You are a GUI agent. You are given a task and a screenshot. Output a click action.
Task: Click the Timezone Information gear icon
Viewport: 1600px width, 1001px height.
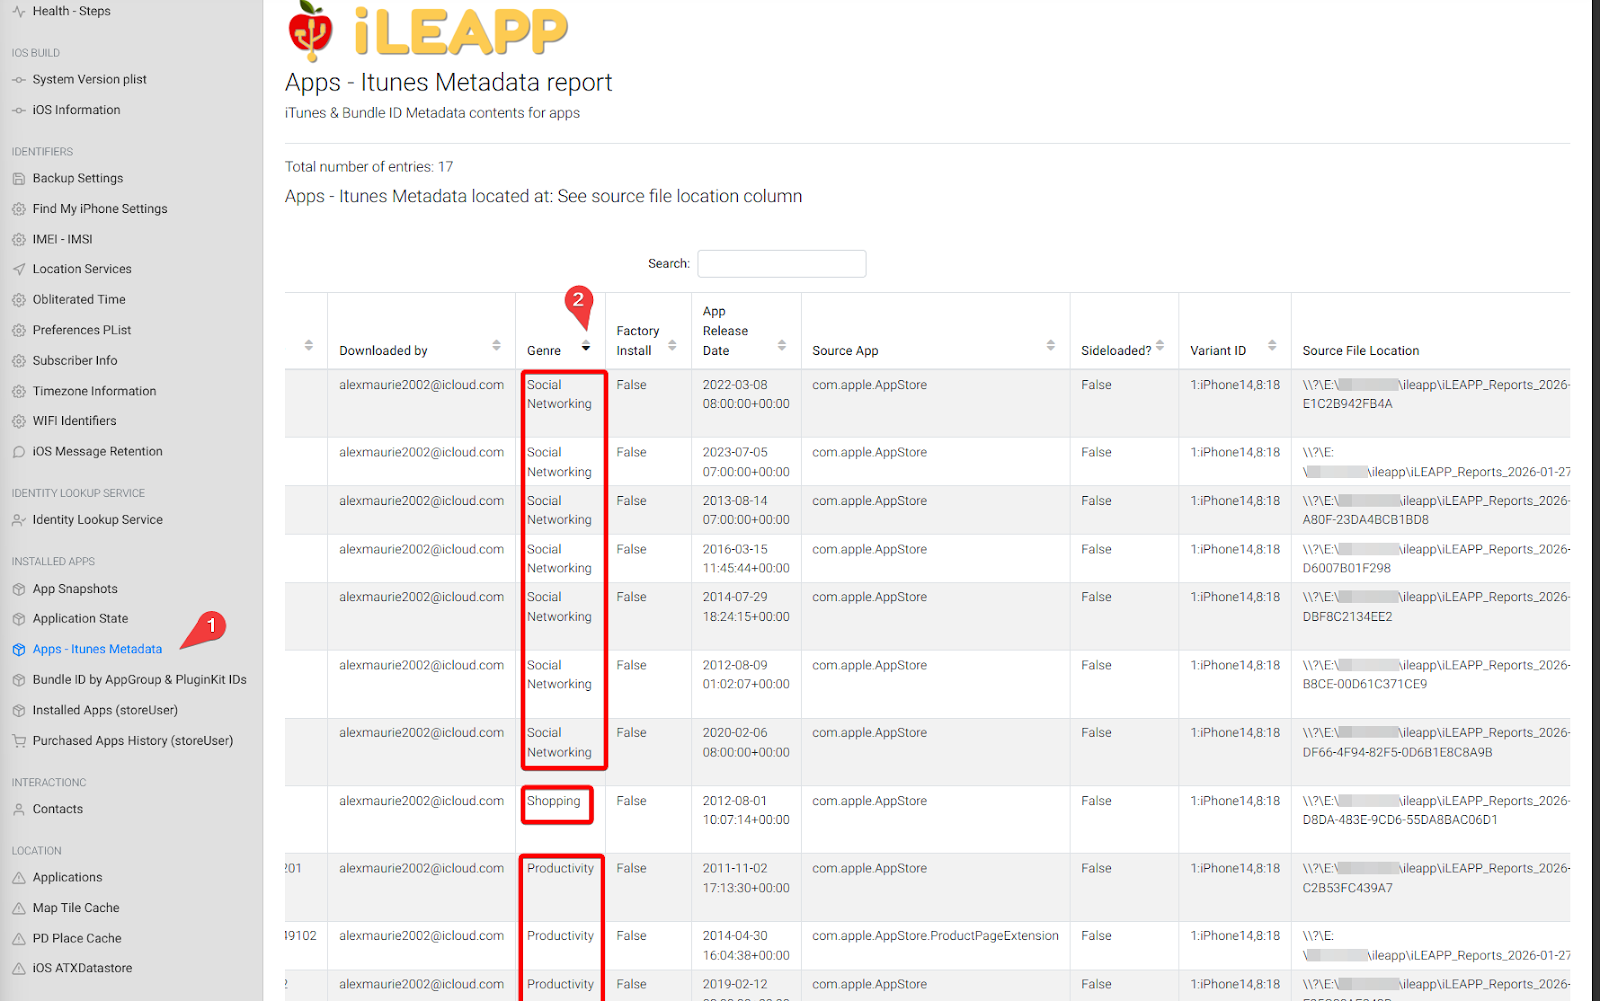pyautogui.click(x=19, y=391)
